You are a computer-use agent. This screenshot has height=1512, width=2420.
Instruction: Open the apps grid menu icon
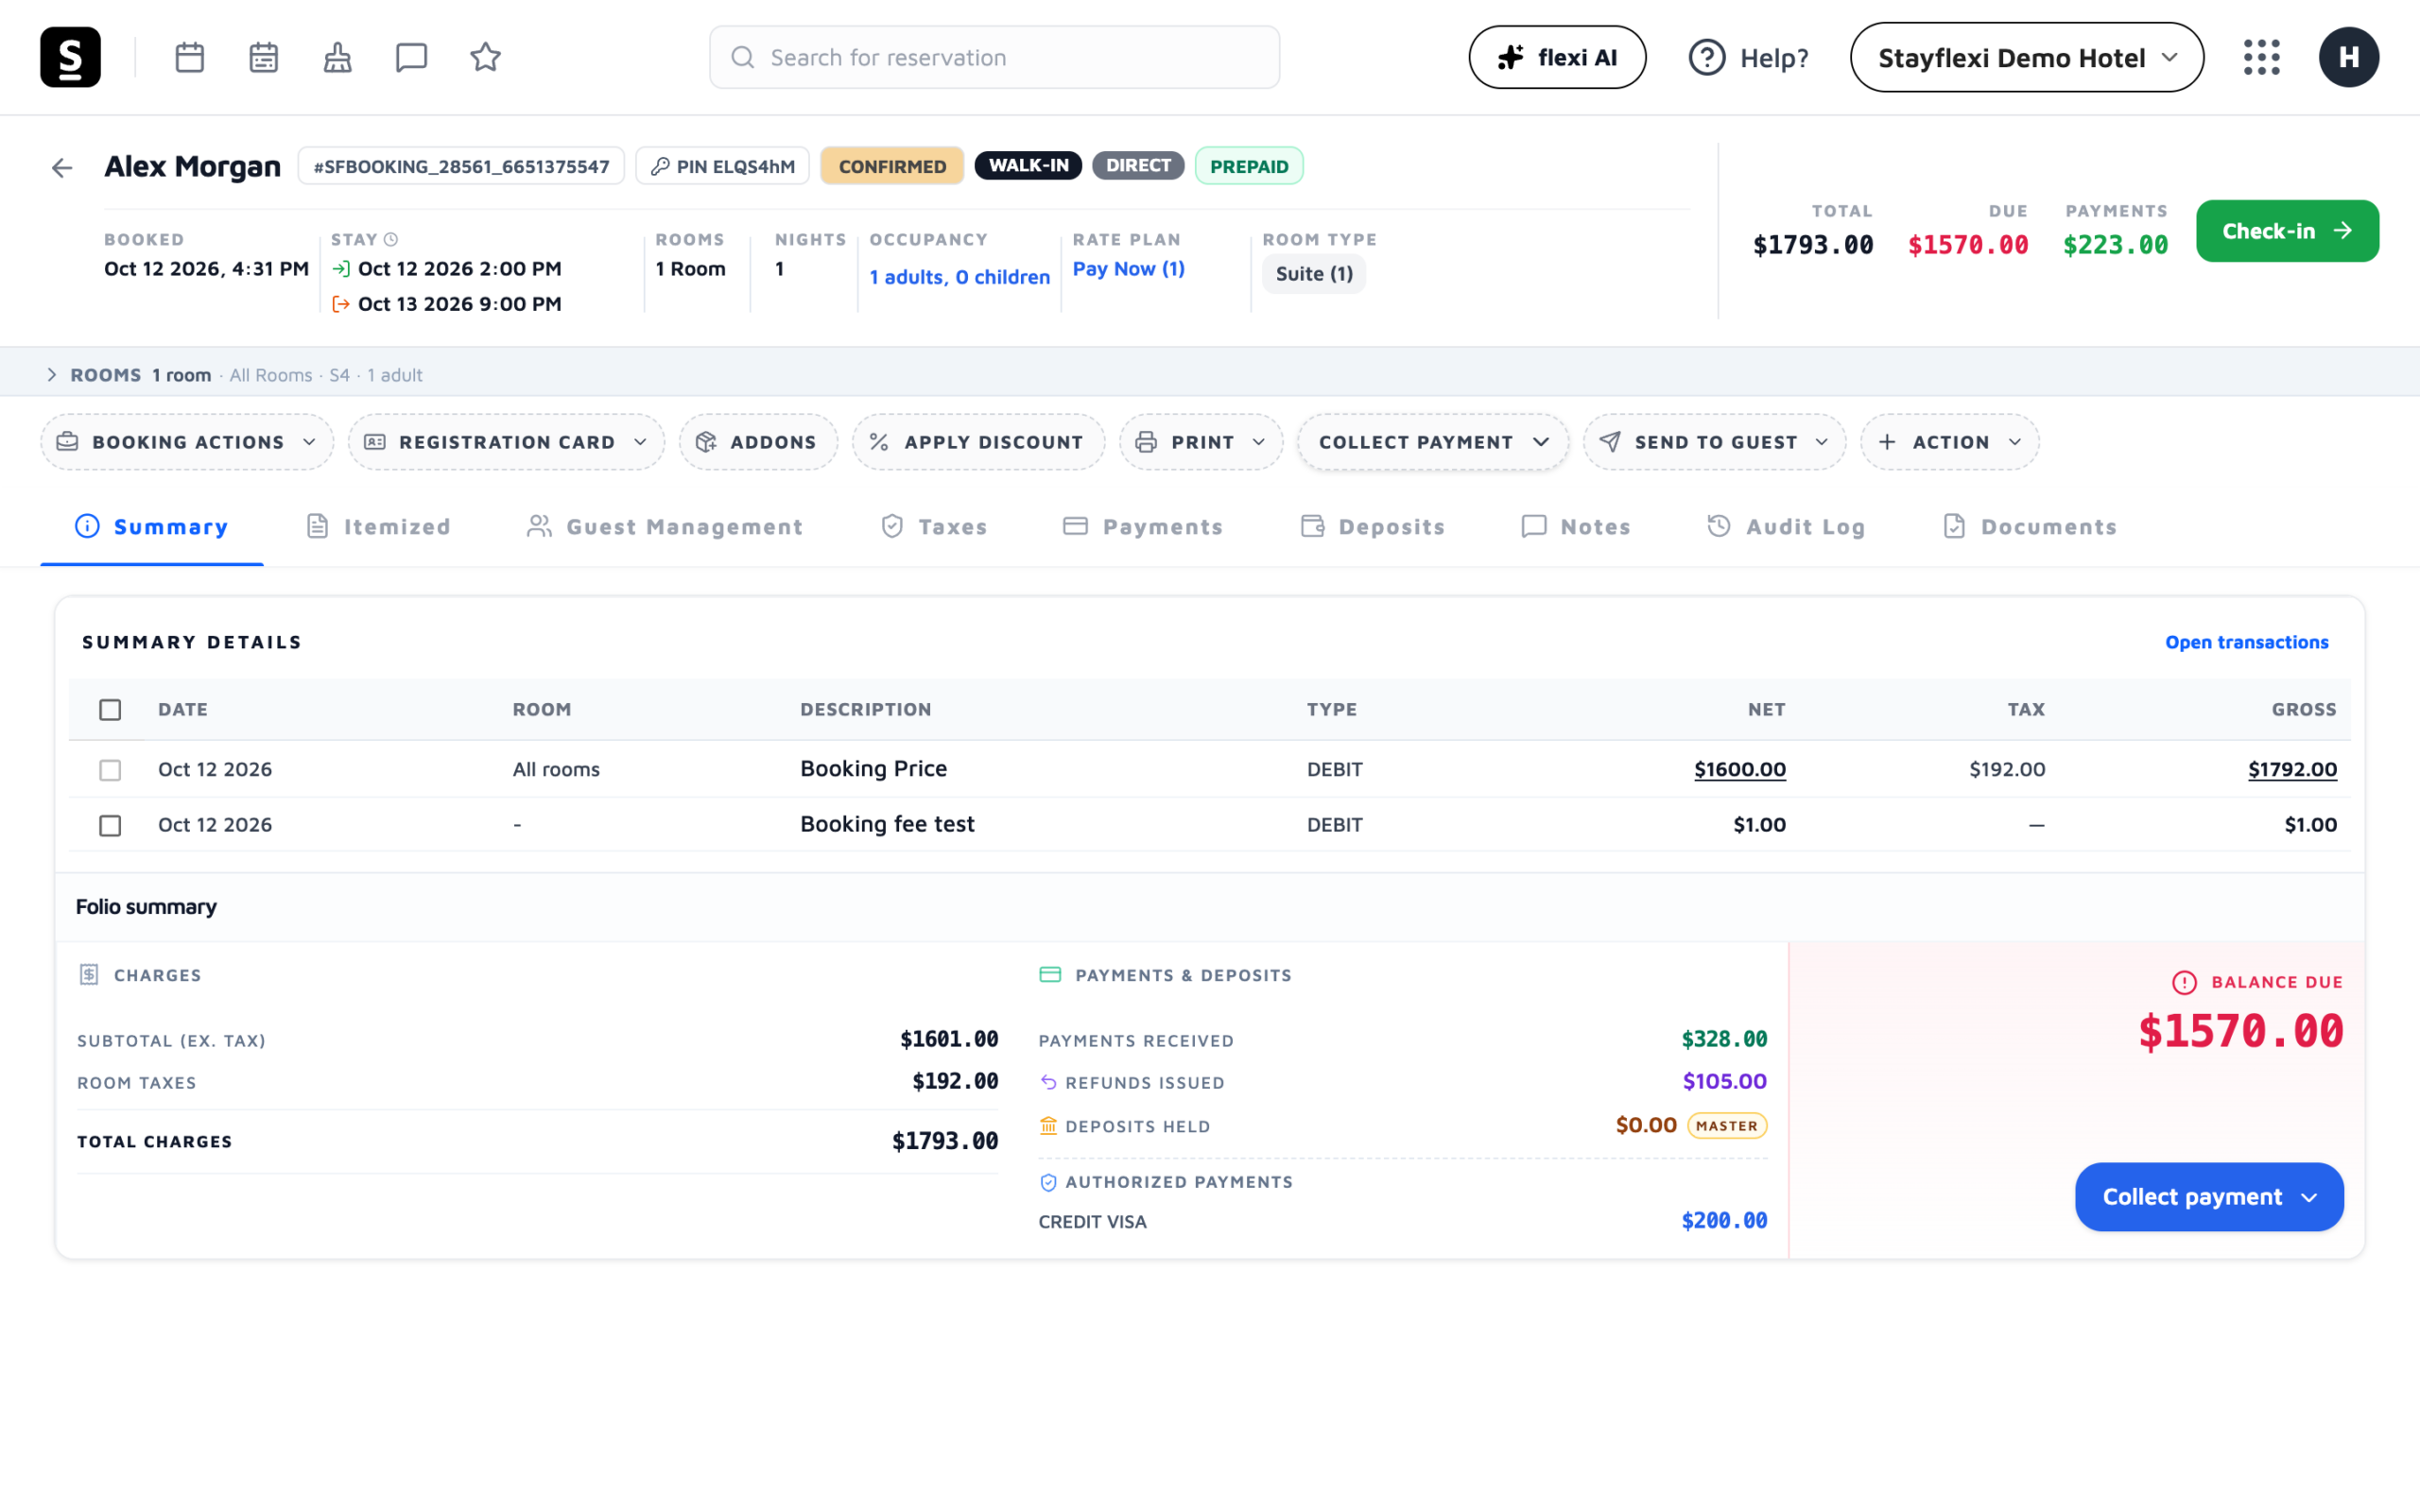click(2261, 57)
